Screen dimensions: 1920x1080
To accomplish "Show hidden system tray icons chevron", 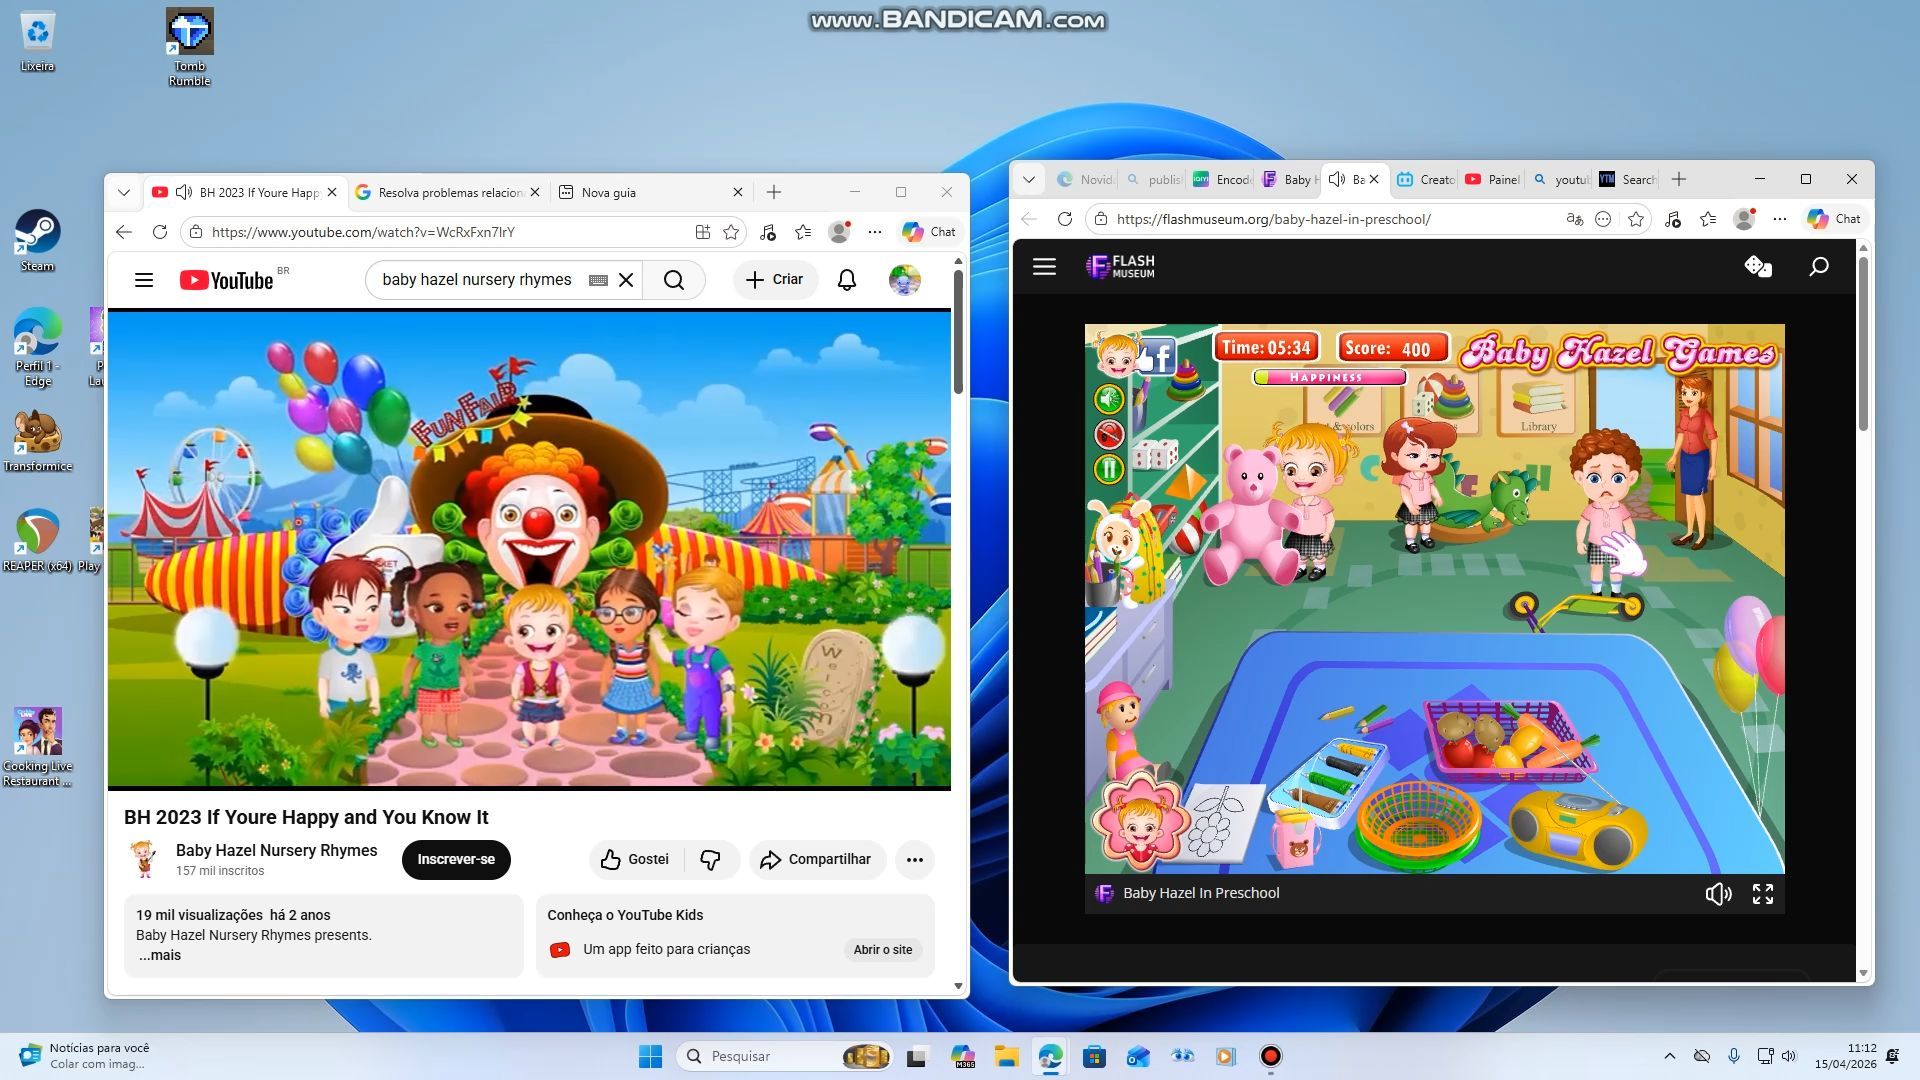I will (1669, 1056).
